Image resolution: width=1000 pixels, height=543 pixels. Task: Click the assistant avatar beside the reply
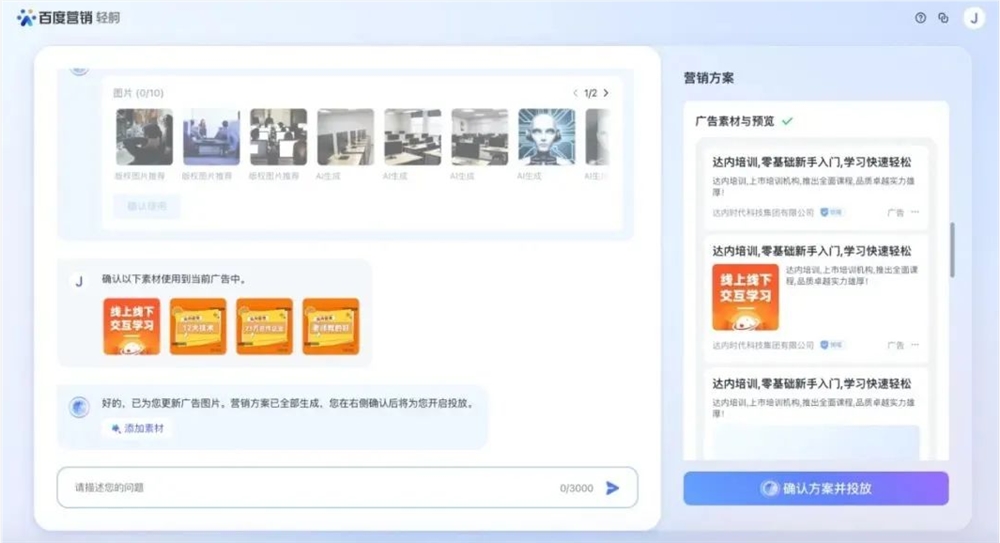click(79, 406)
